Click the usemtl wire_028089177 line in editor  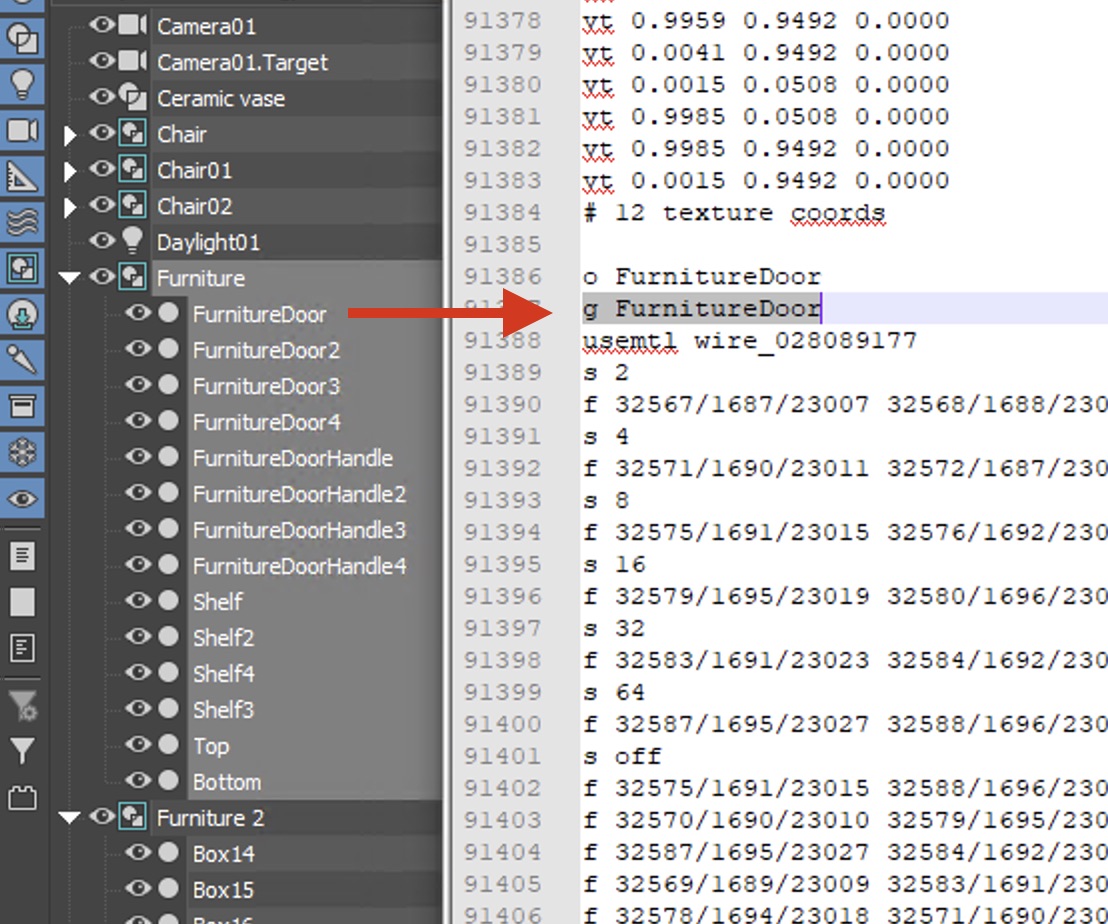click(x=749, y=341)
